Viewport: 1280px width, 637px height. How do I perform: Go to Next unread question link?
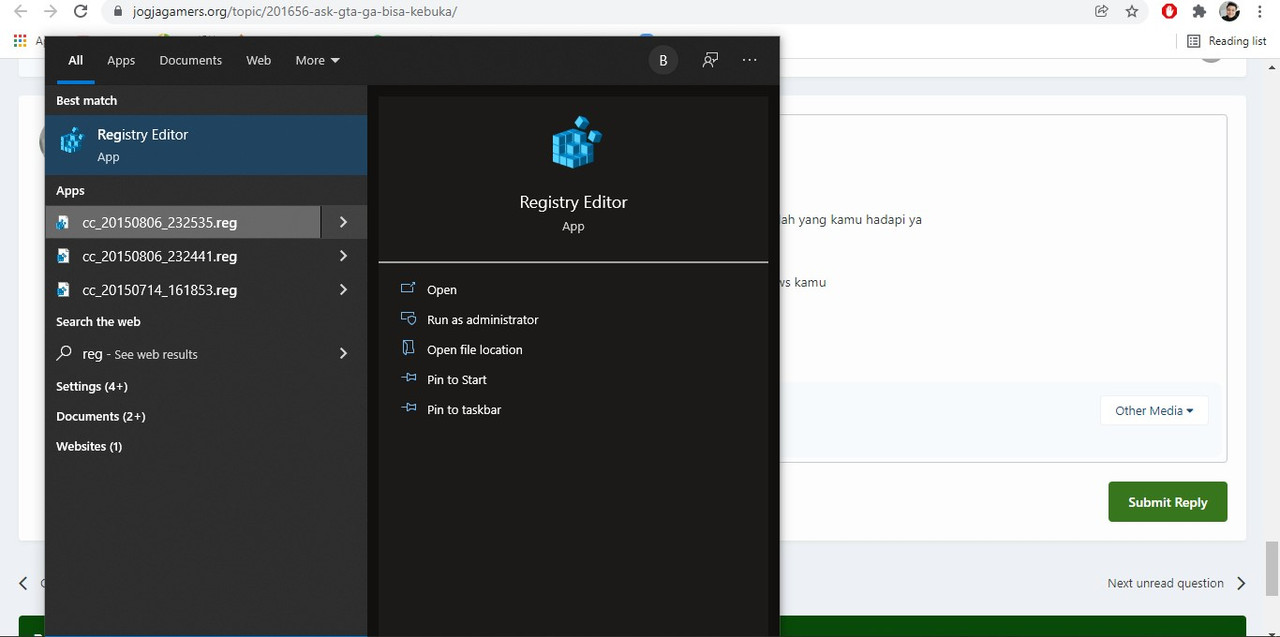1176,583
